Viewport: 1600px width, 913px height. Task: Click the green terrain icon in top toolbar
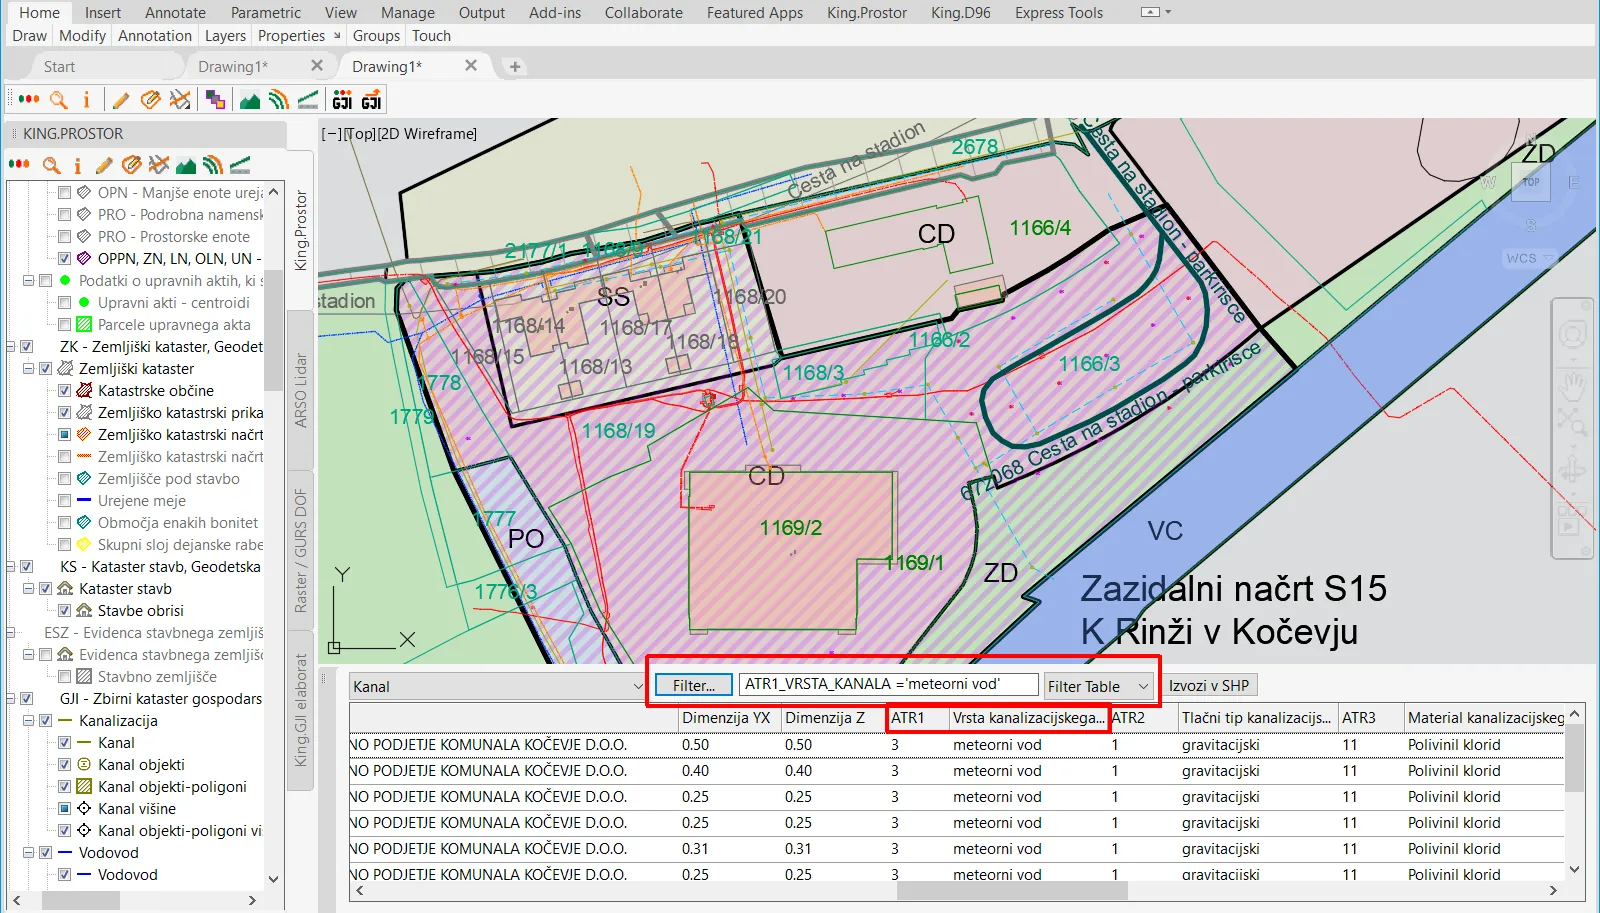250,100
